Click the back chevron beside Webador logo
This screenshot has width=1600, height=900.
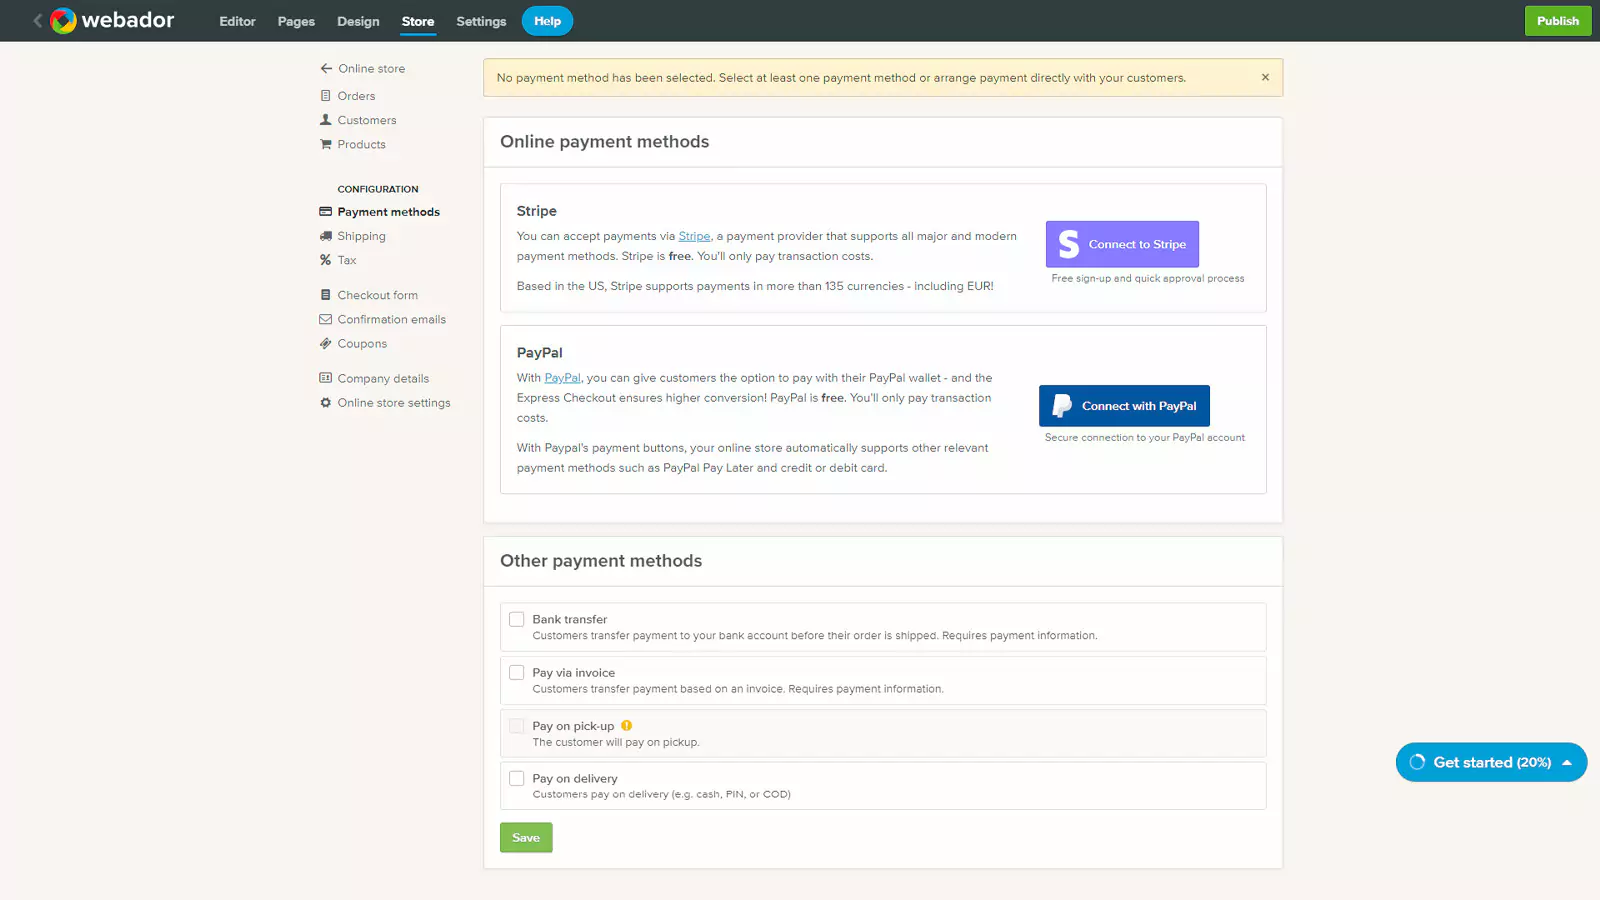pyautogui.click(x=37, y=20)
